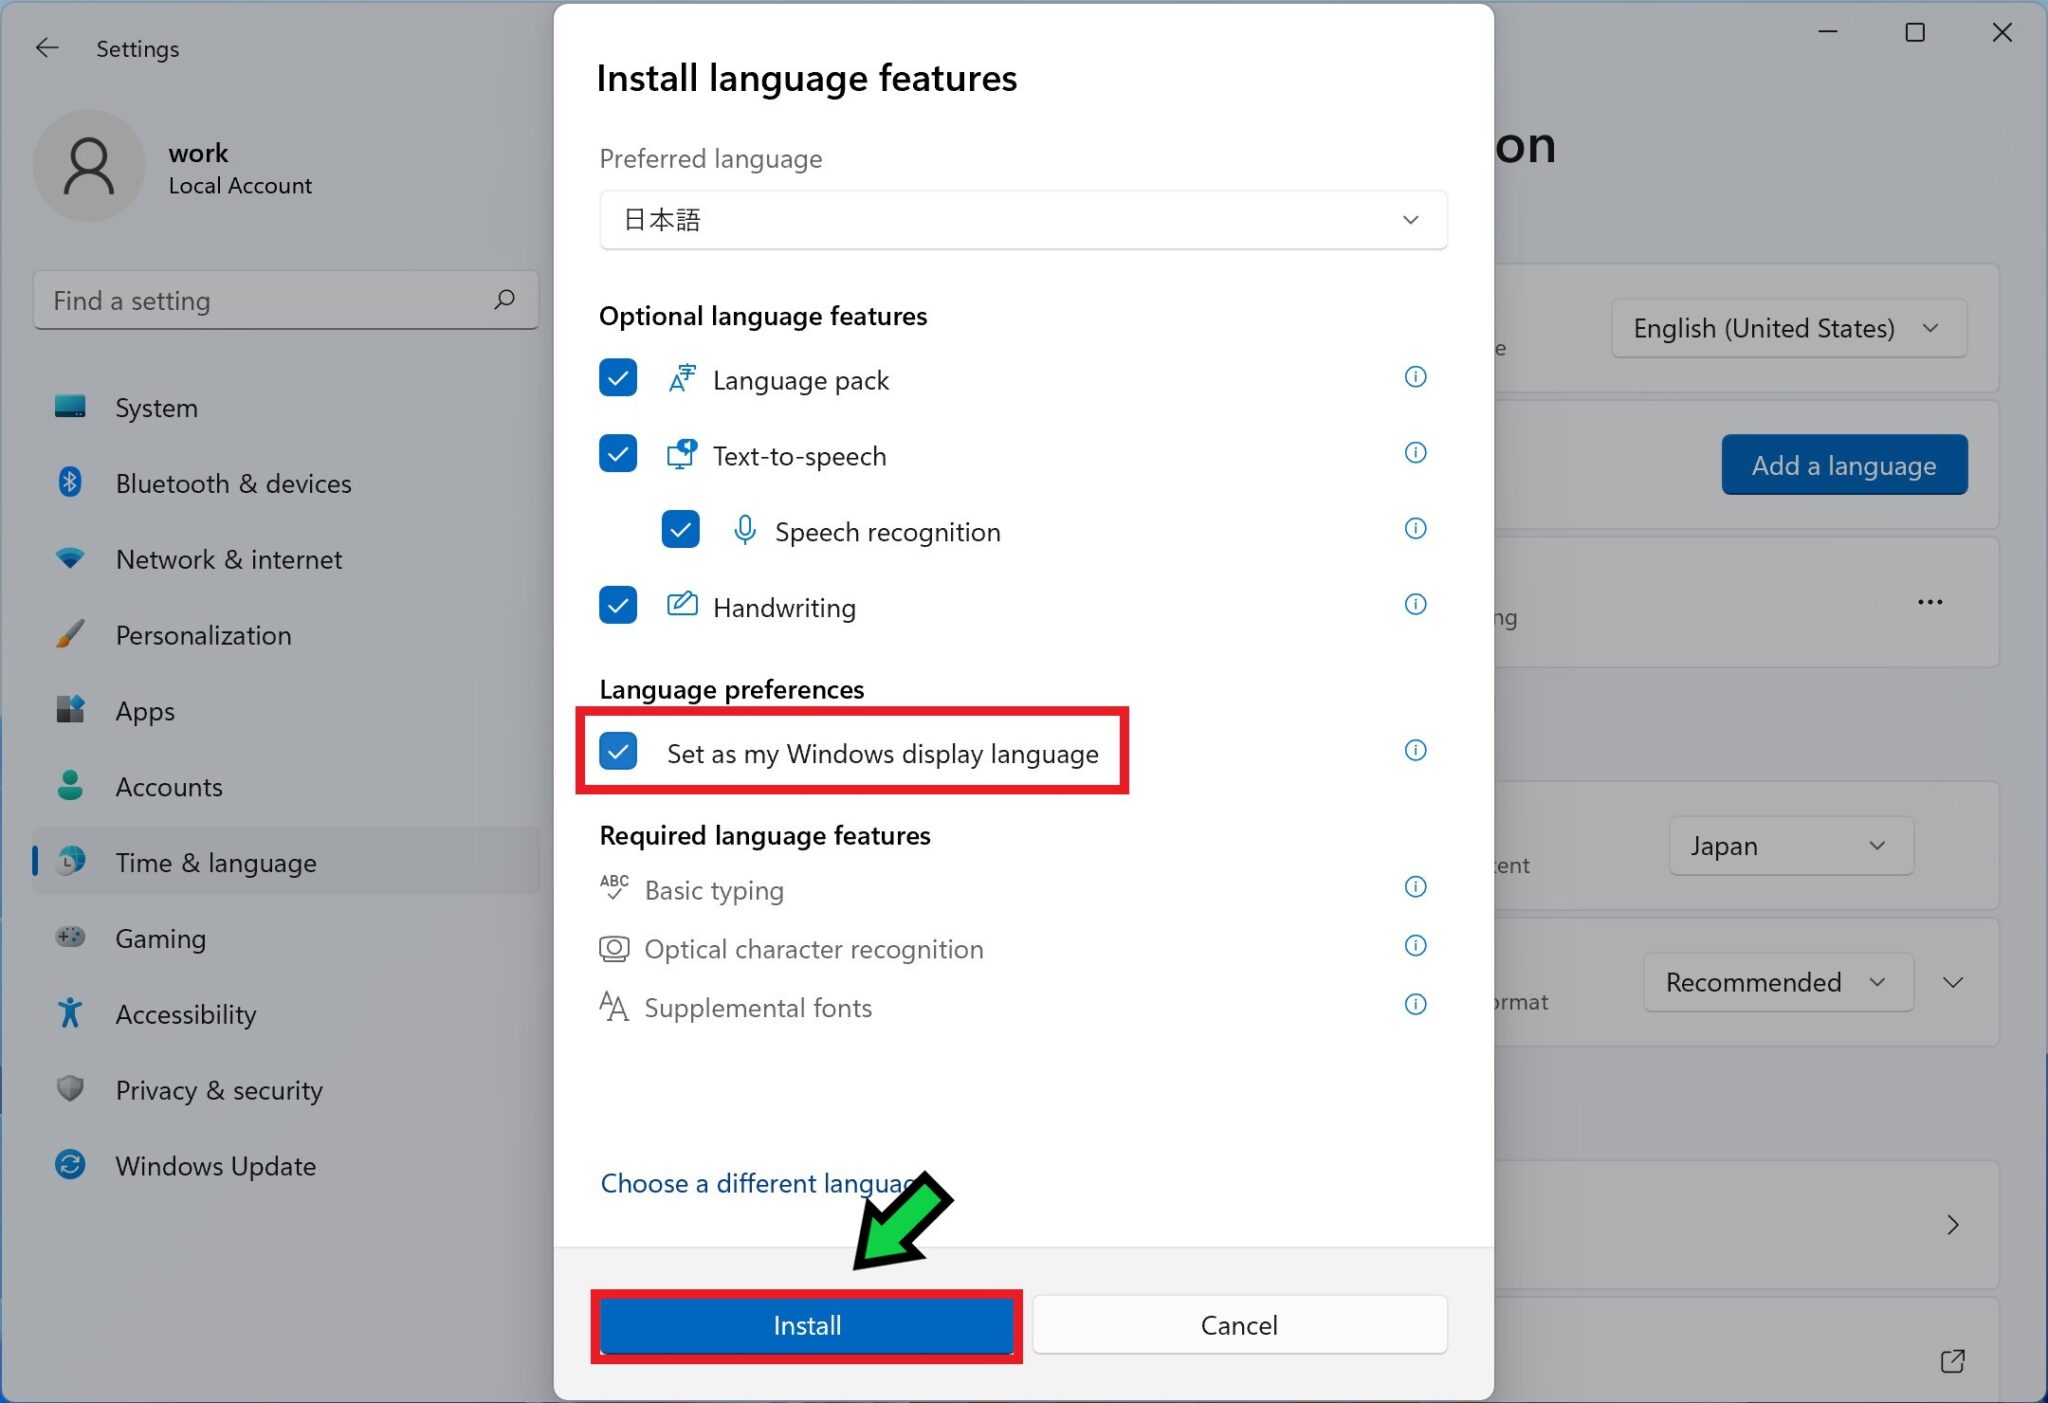This screenshot has height=1403, width=2048.
Task: Click the search magnifier icon
Action: [505, 299]
